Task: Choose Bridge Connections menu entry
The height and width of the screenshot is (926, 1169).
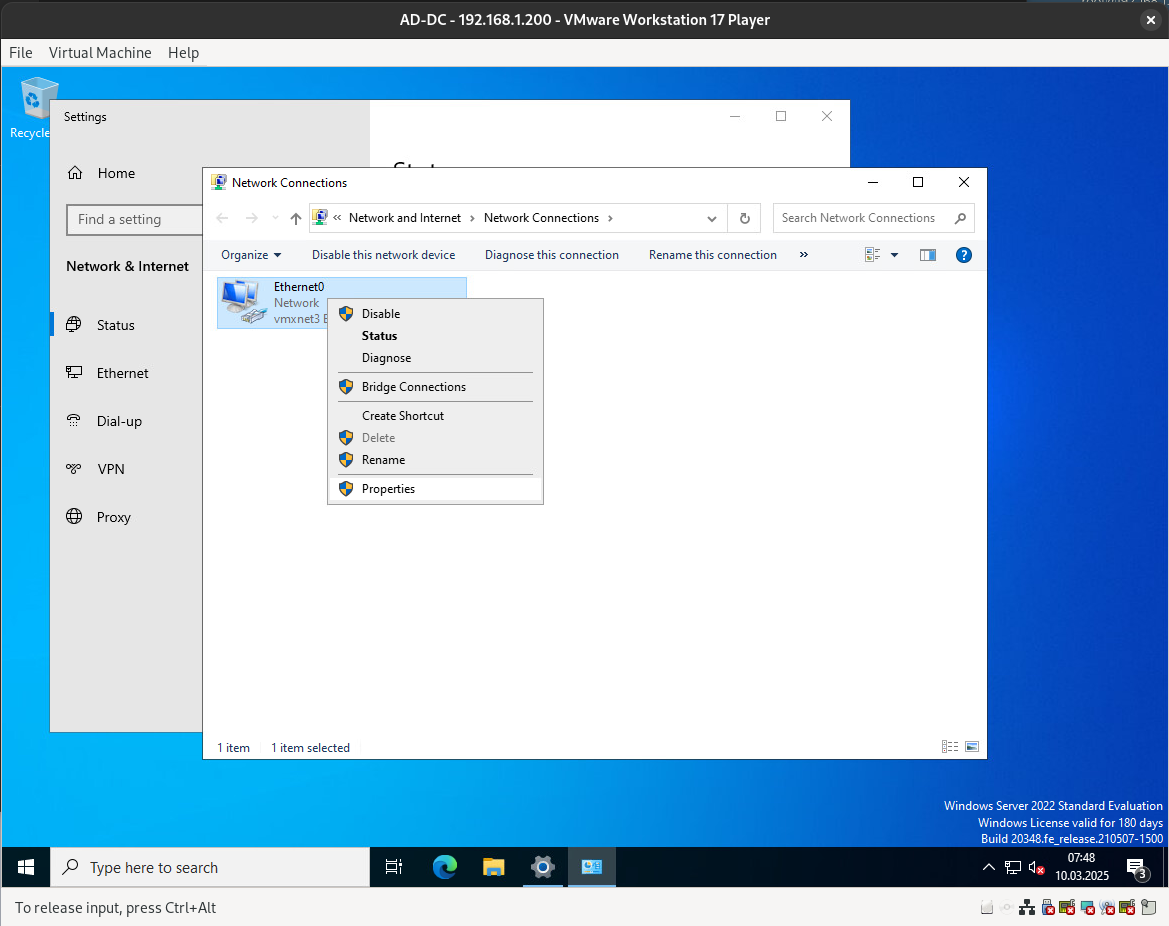Action: (413, 387)
